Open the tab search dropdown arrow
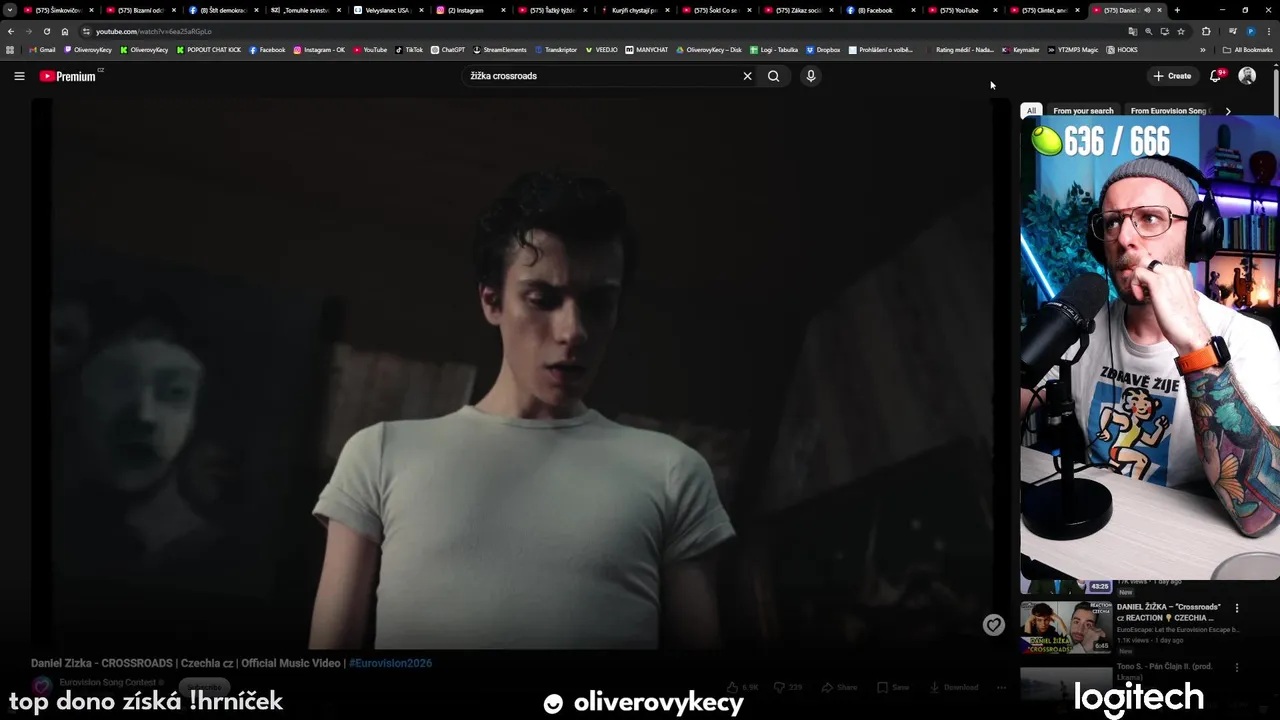 pyautogui.click(x=10, y=10)
